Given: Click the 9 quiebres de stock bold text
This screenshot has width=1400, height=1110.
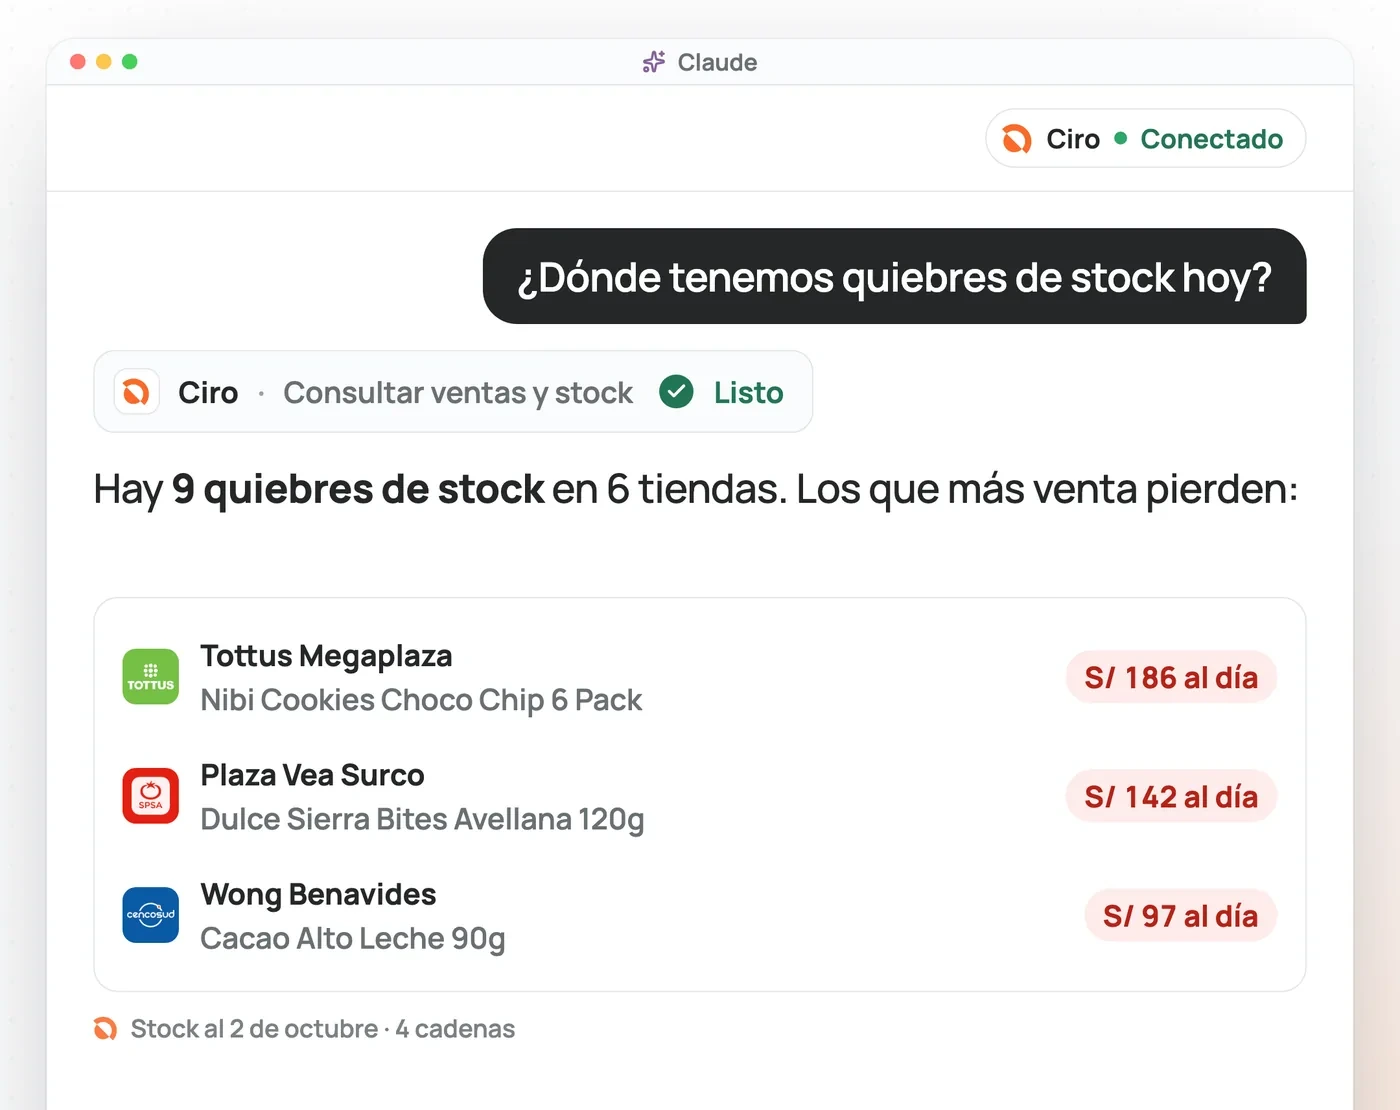Looking at the screenshot, I should tap(358, 489).
